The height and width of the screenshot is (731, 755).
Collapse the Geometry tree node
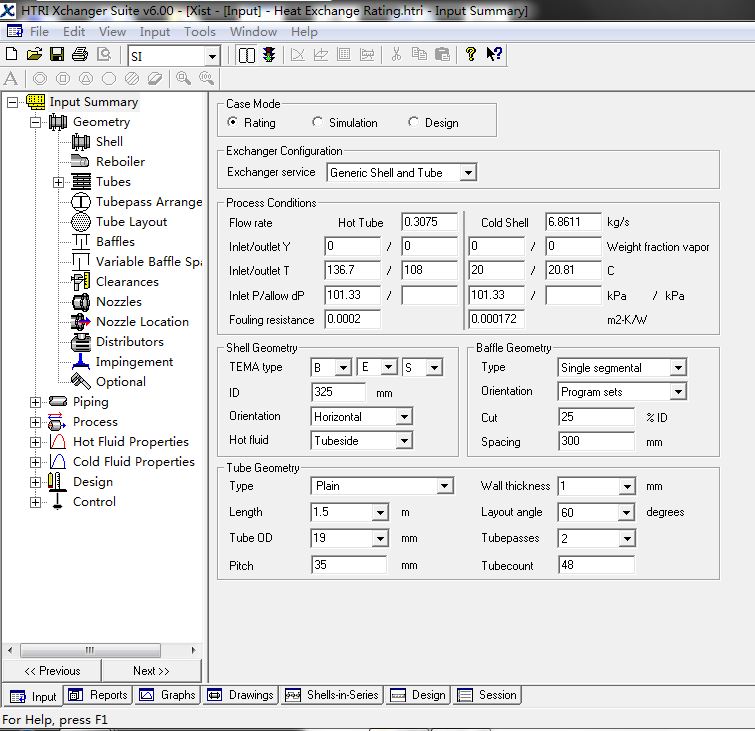pos(35,122)
